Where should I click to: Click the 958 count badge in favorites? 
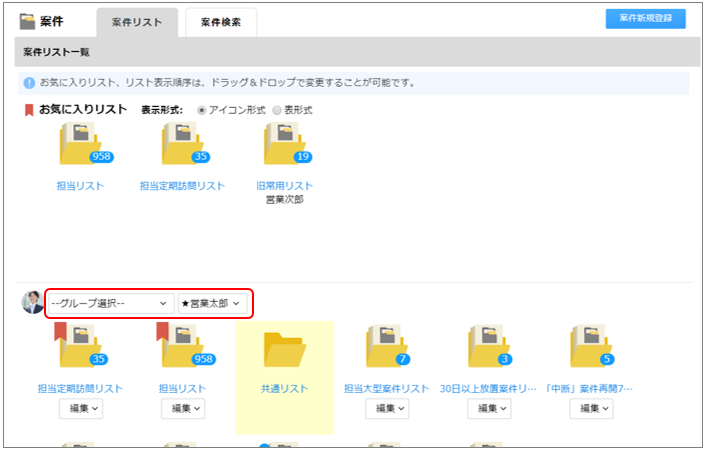tap(102, 156)
